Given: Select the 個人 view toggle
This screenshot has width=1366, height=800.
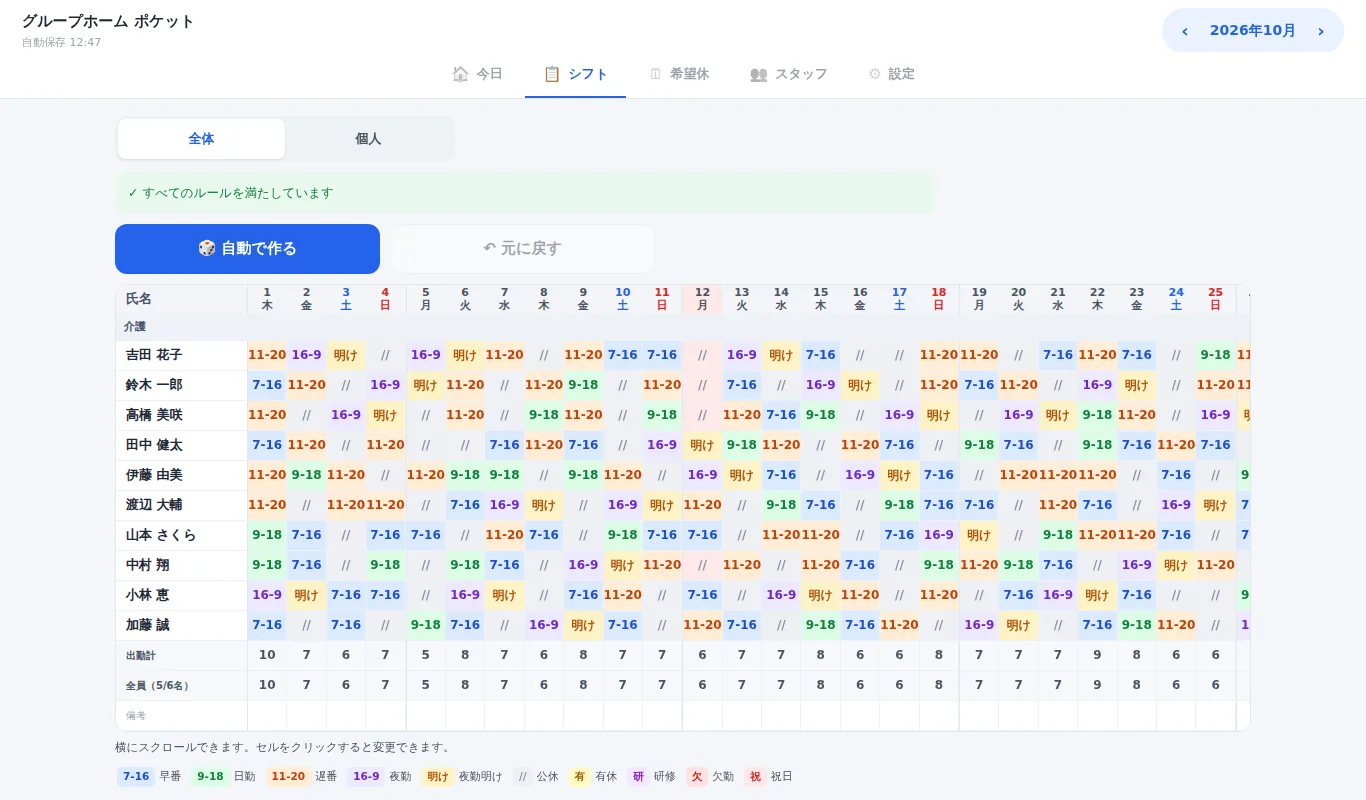Looking at the screenshot, I should 368,139.
